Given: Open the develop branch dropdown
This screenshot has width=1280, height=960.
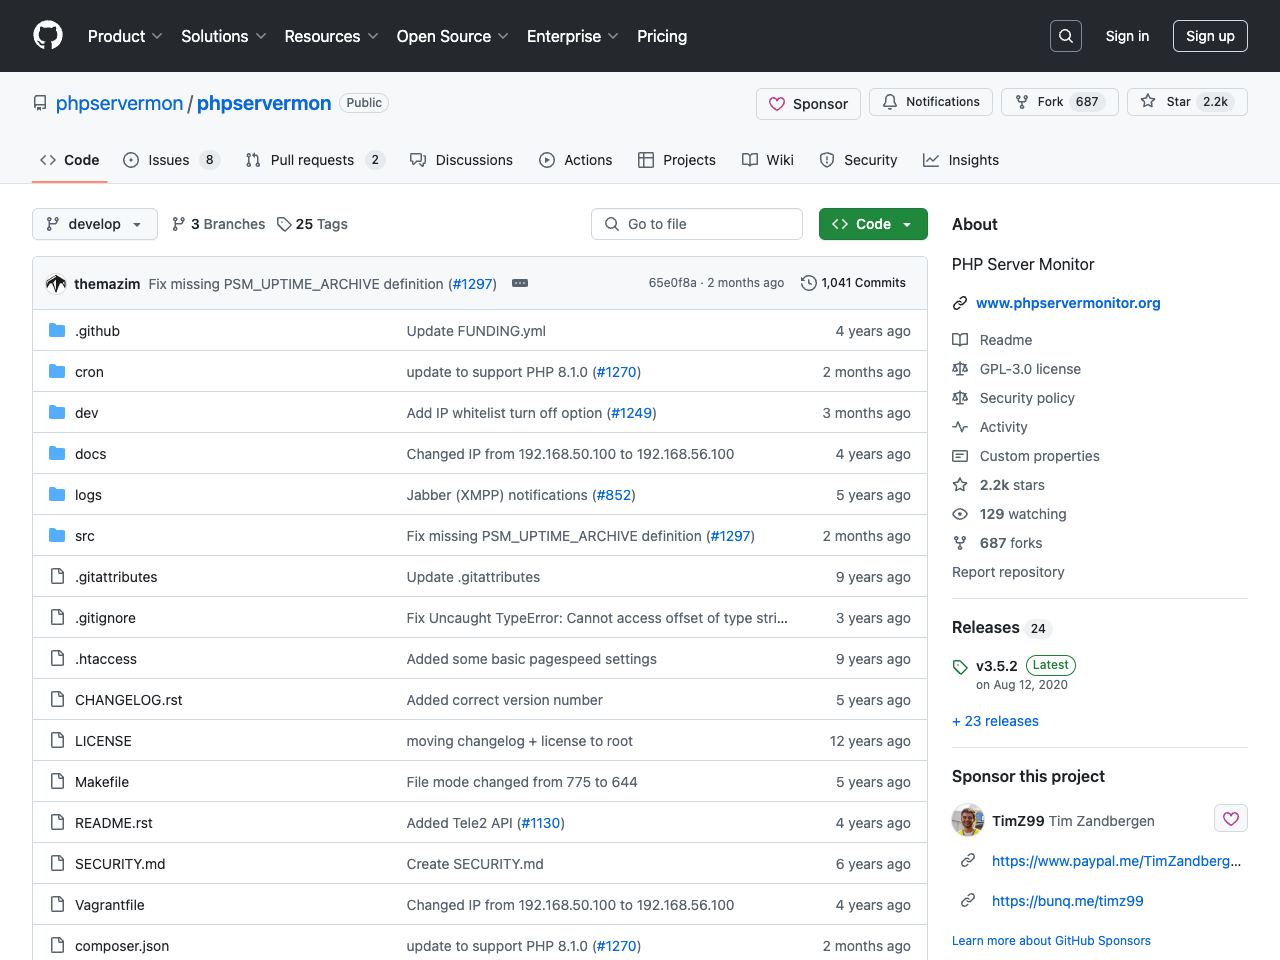Looking at the screenshot, I should (x=95, y=224).
